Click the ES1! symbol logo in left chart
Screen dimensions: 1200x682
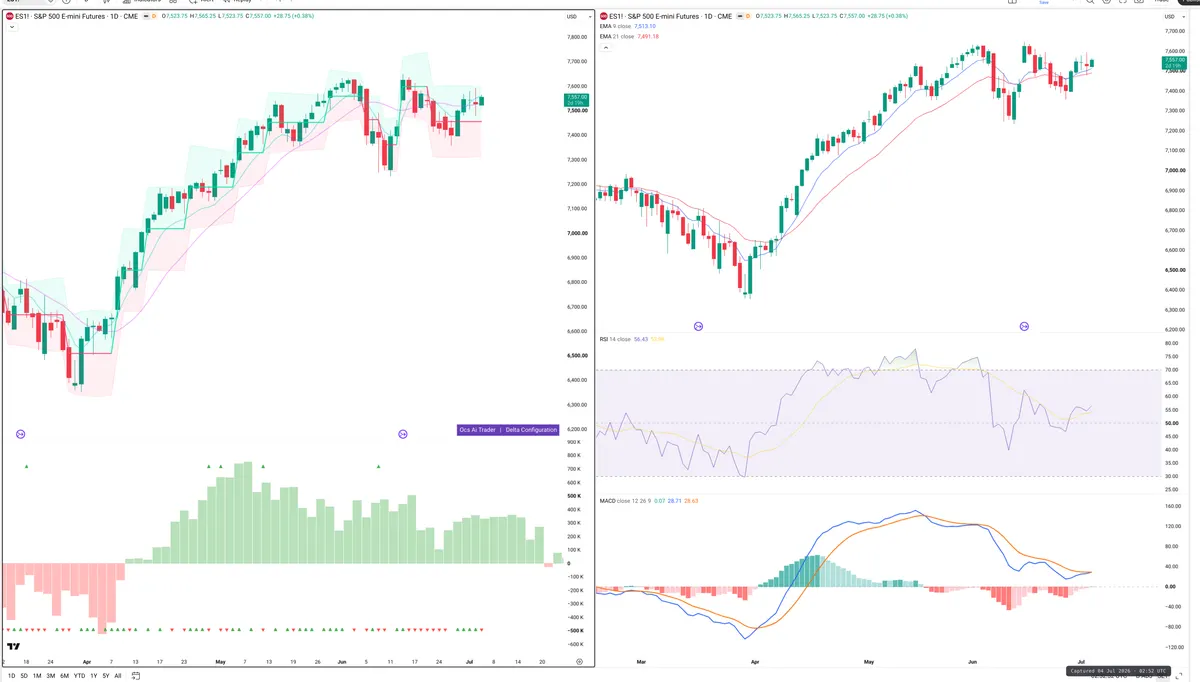[x=9, y=16]
